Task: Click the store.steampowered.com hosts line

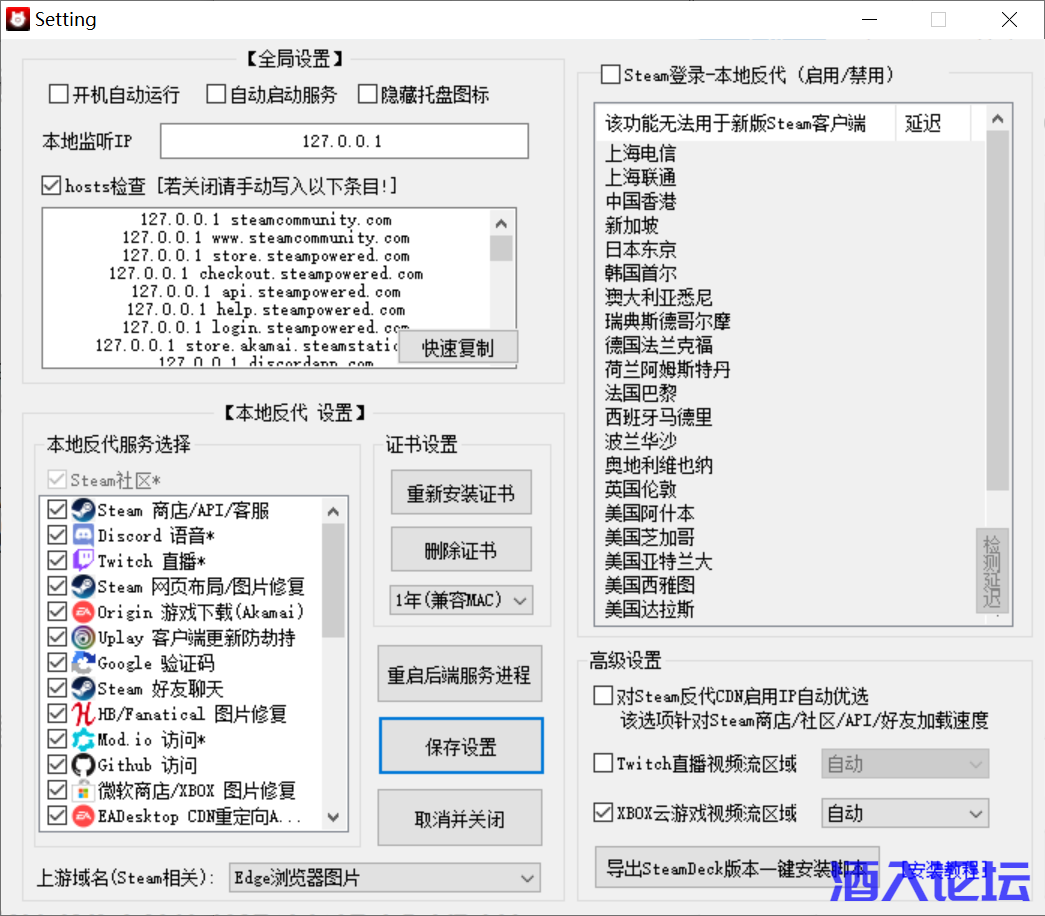Action: pos(266,256)
